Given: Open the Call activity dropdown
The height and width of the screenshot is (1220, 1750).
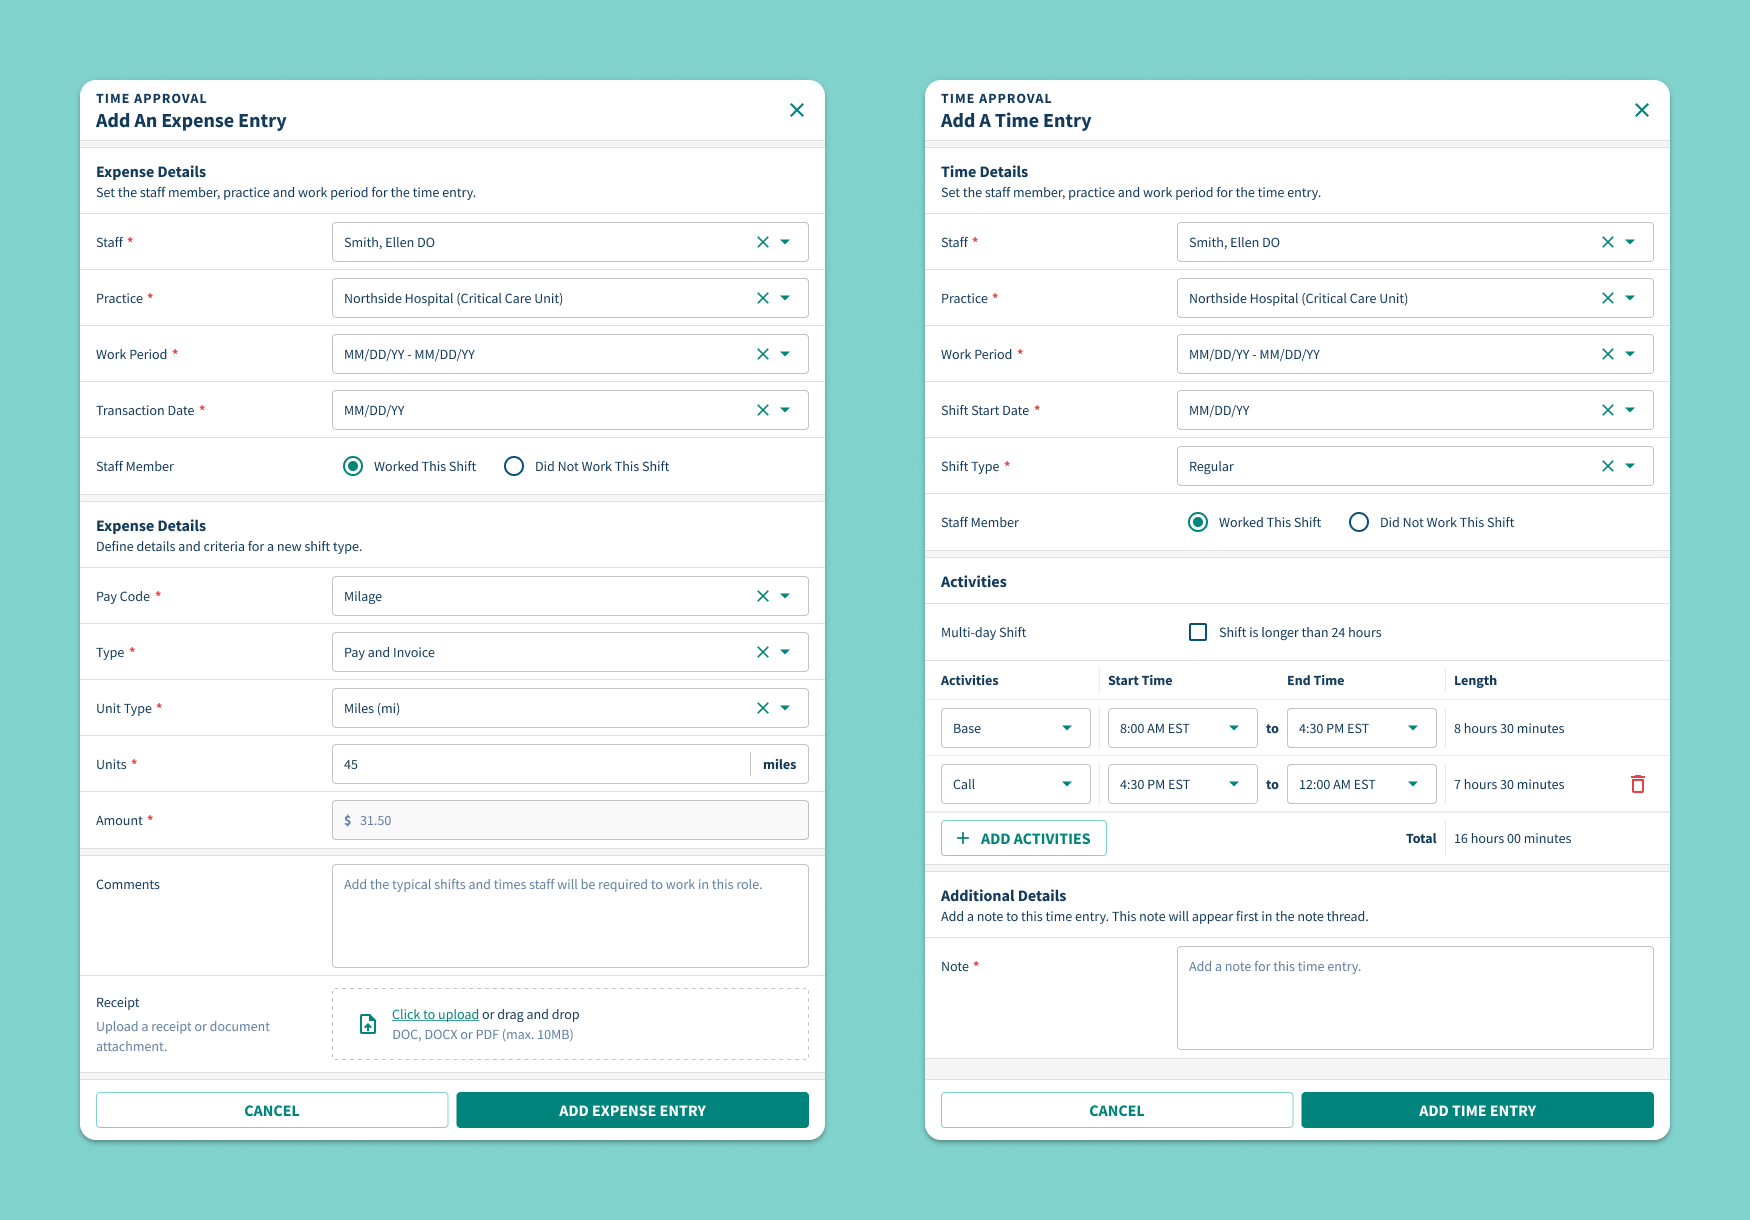Looking at the screenshot, I should tap(1016, 784).
